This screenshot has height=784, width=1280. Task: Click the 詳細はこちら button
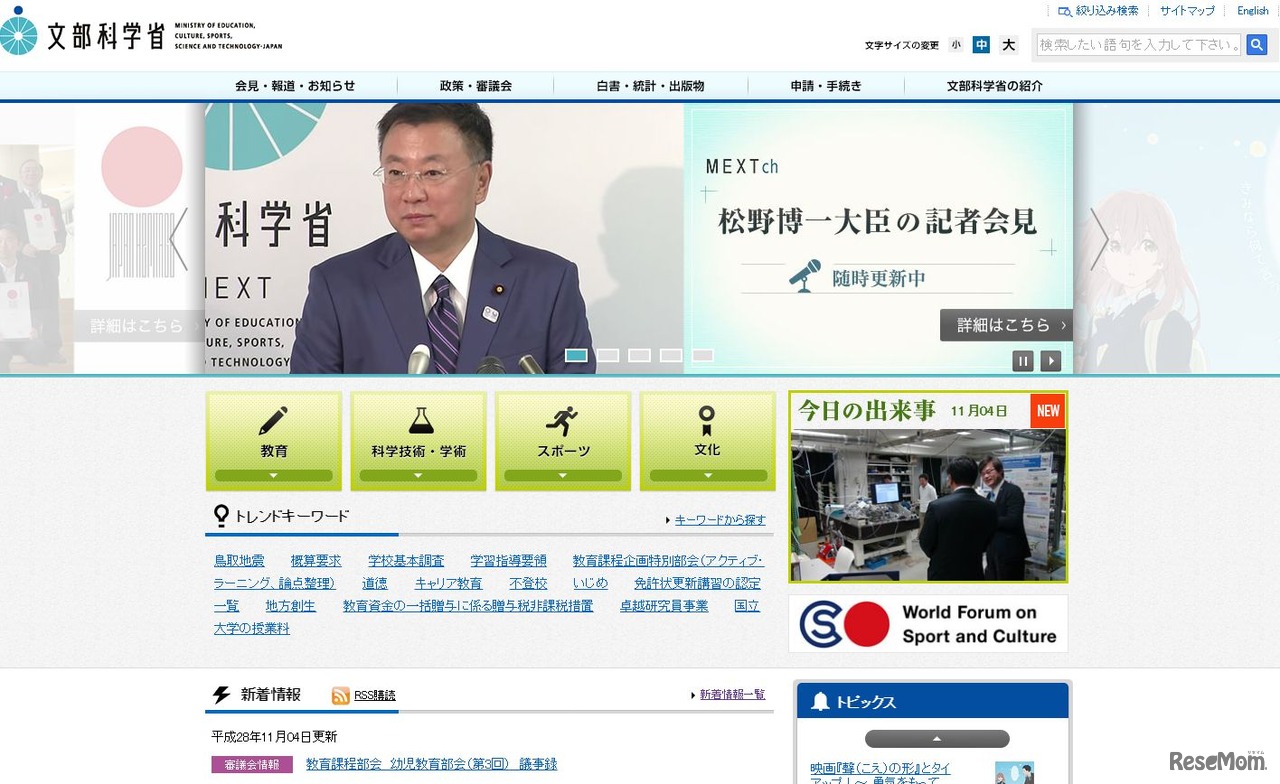pyautogui.click(x=1004, y=324)
